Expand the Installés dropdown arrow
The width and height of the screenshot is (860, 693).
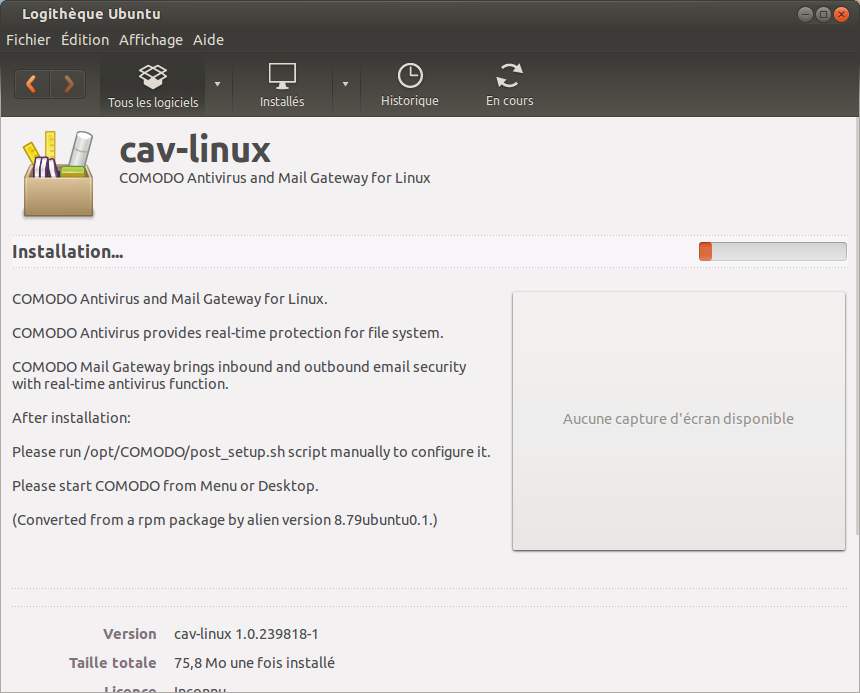coord(346,84)
